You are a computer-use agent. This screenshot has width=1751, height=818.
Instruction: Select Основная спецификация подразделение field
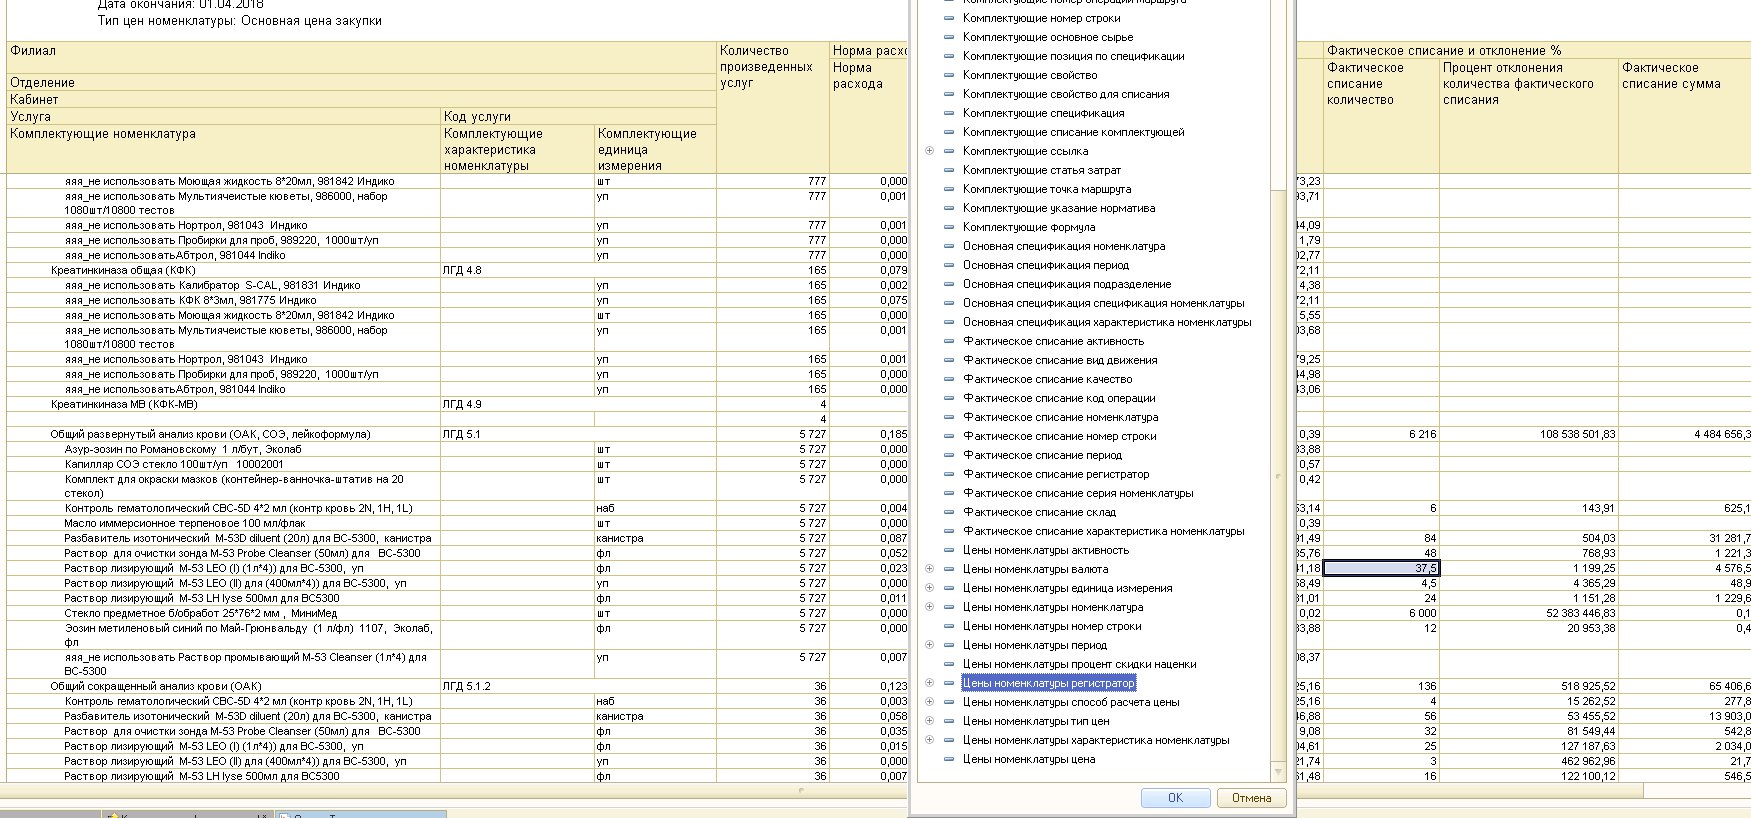point(1067,284)
